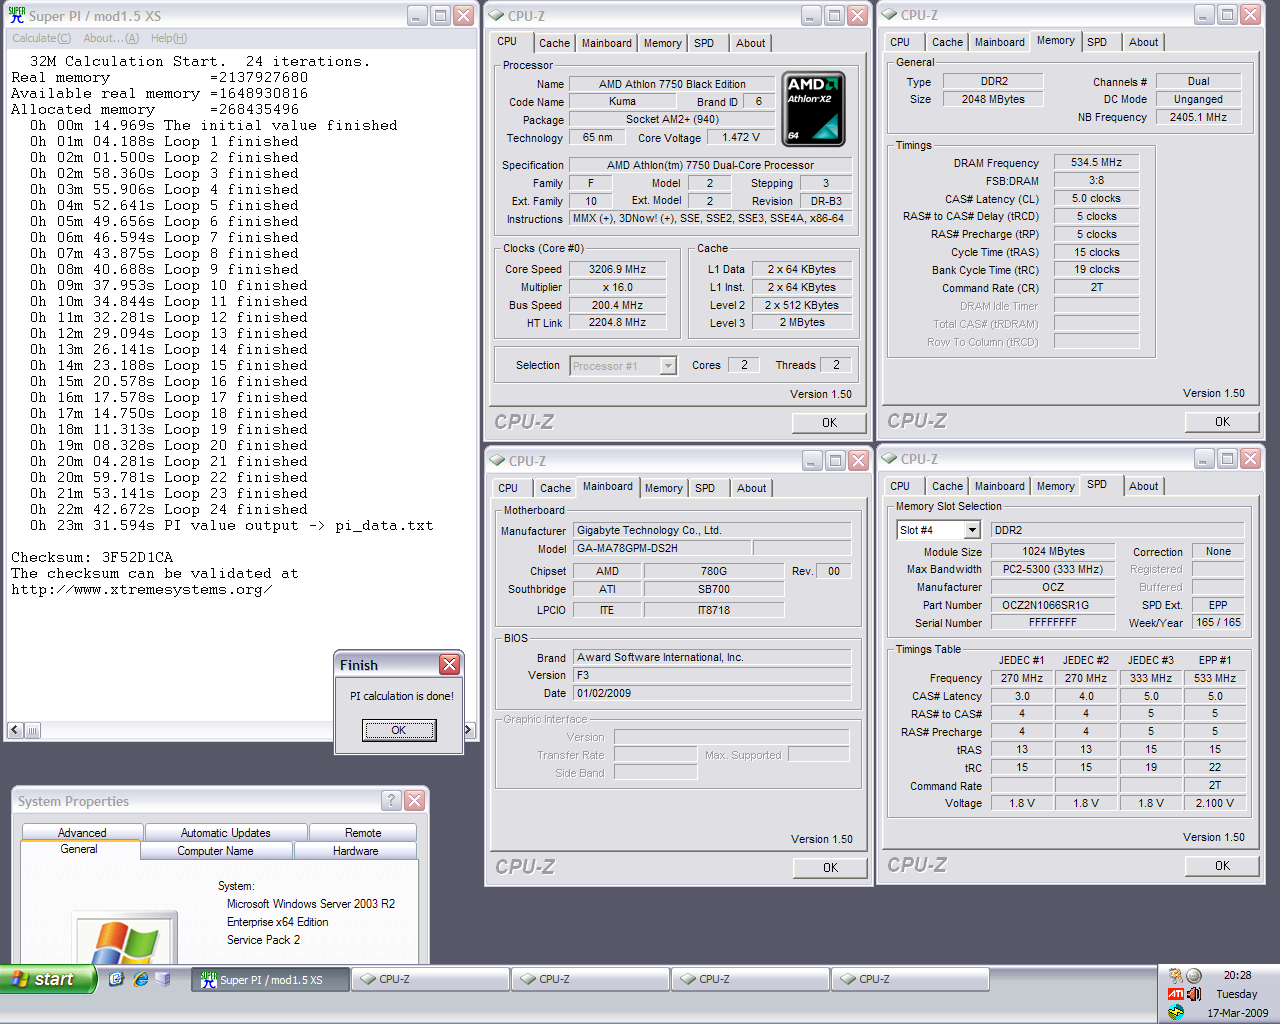Click the BIOS date 01/02/2009 field
Image resolution: width=1280 pixels, height=1024 pixels.
pyautogui.click(x=712, y=693)
